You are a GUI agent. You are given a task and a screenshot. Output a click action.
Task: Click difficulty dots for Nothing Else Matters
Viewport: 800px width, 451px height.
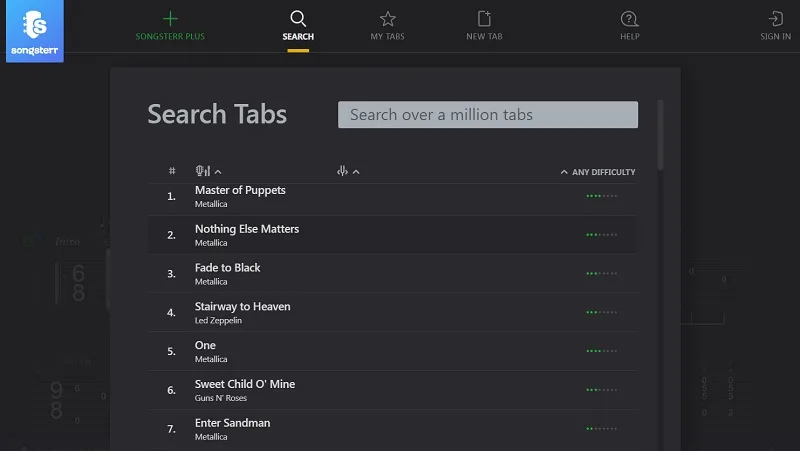click(x=602, y=235)
